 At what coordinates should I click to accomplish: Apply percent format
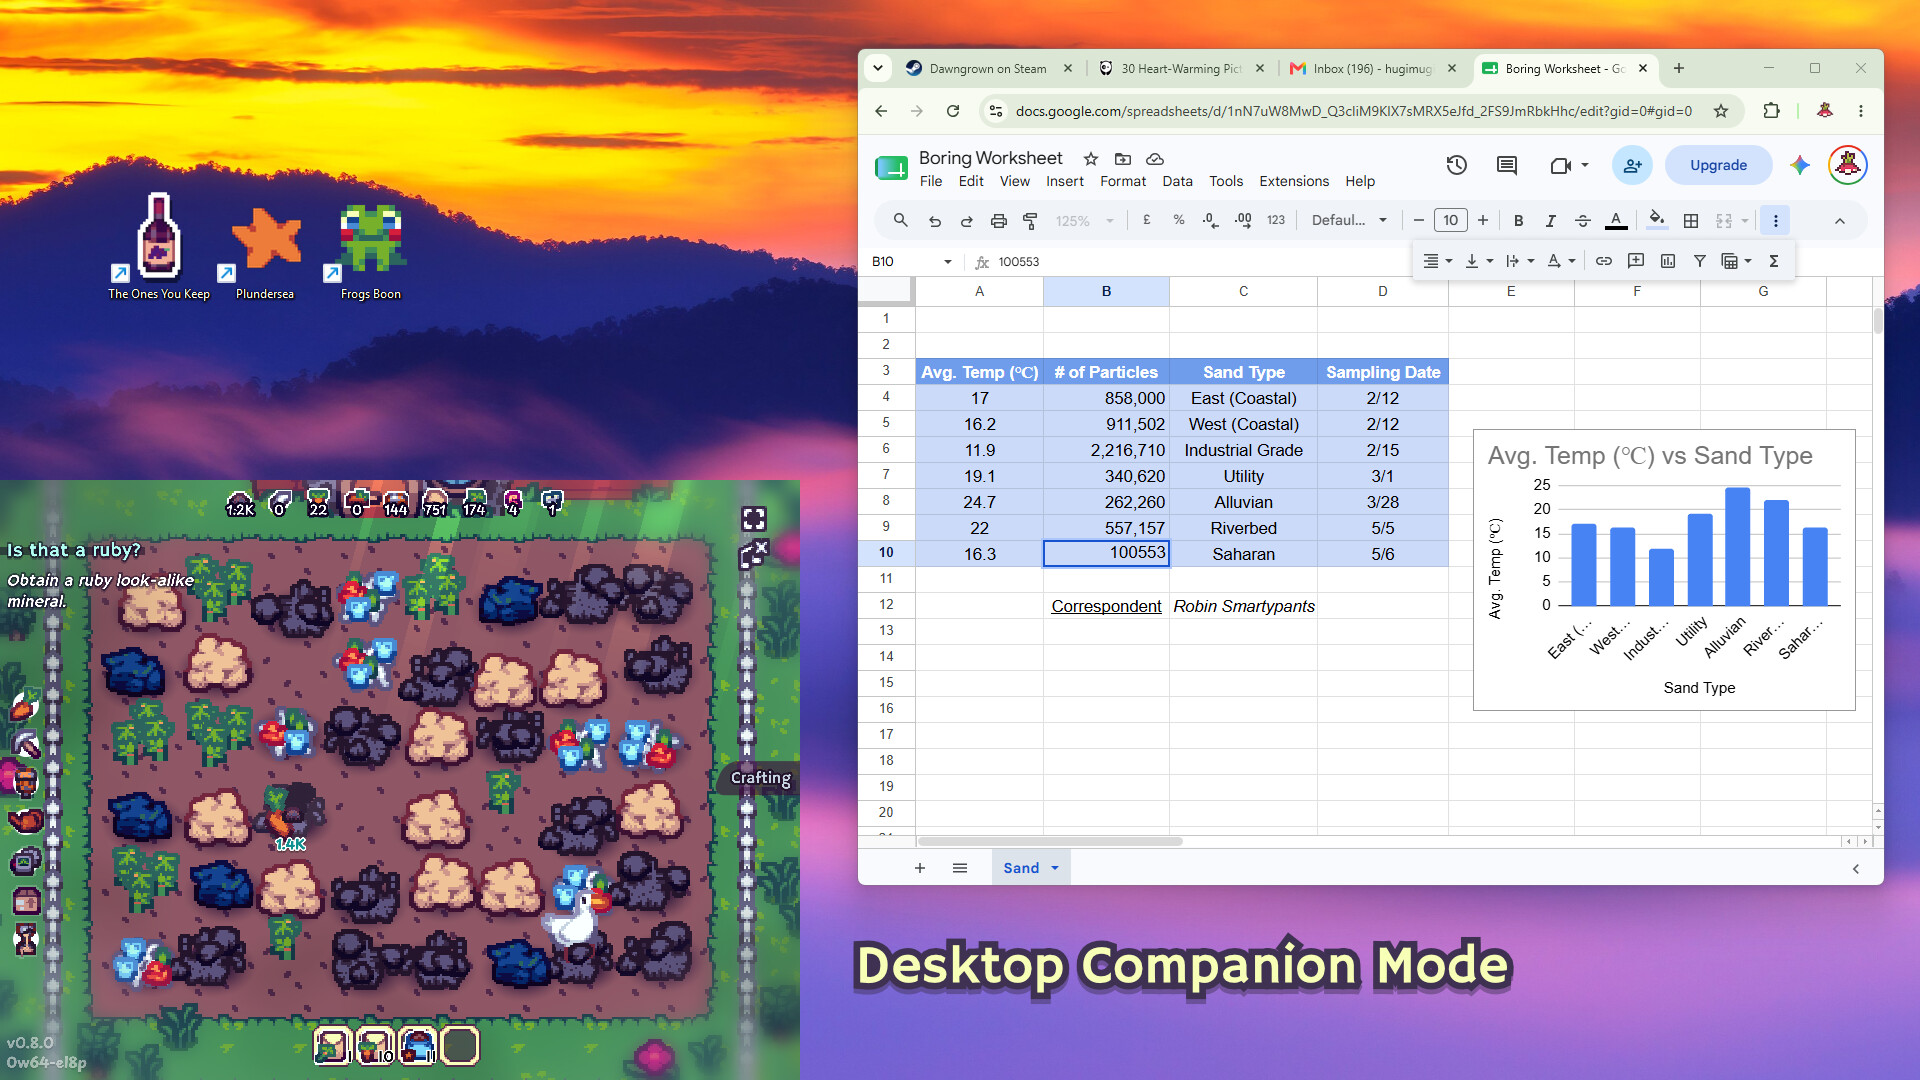[1178, 220]
